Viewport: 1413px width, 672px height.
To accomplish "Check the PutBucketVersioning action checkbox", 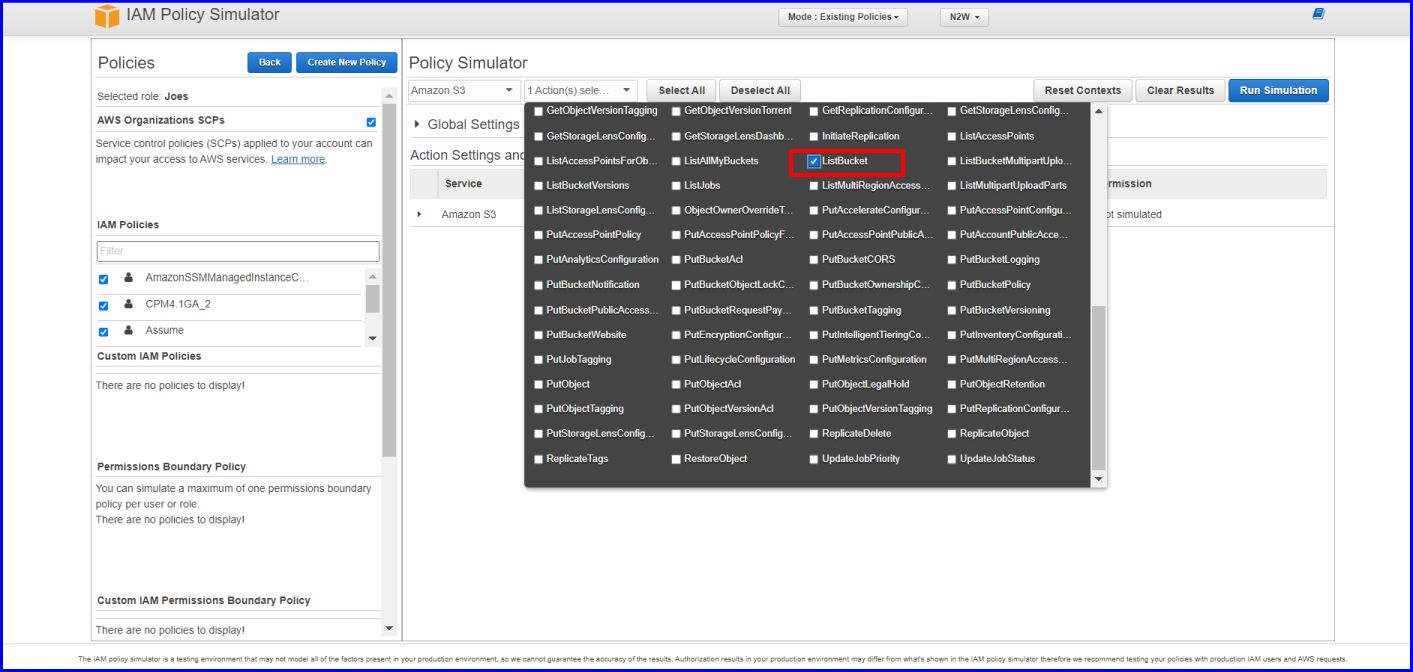I will (952, 311).
